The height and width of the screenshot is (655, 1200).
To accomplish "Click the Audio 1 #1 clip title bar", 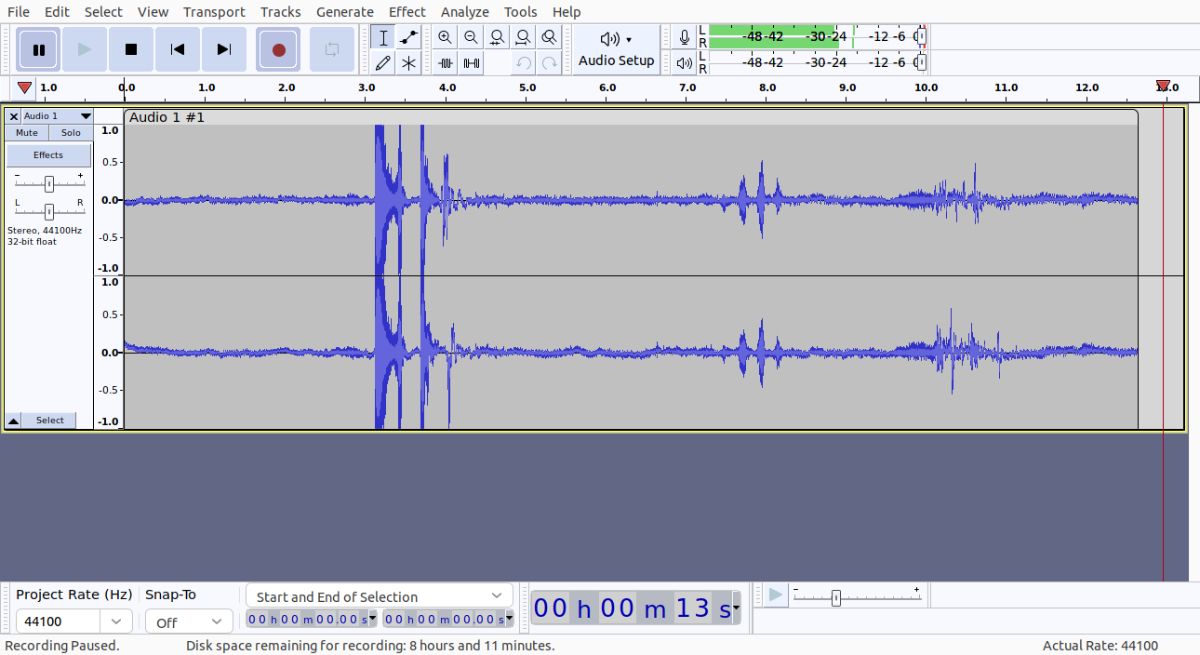I will tap(631, 117).
